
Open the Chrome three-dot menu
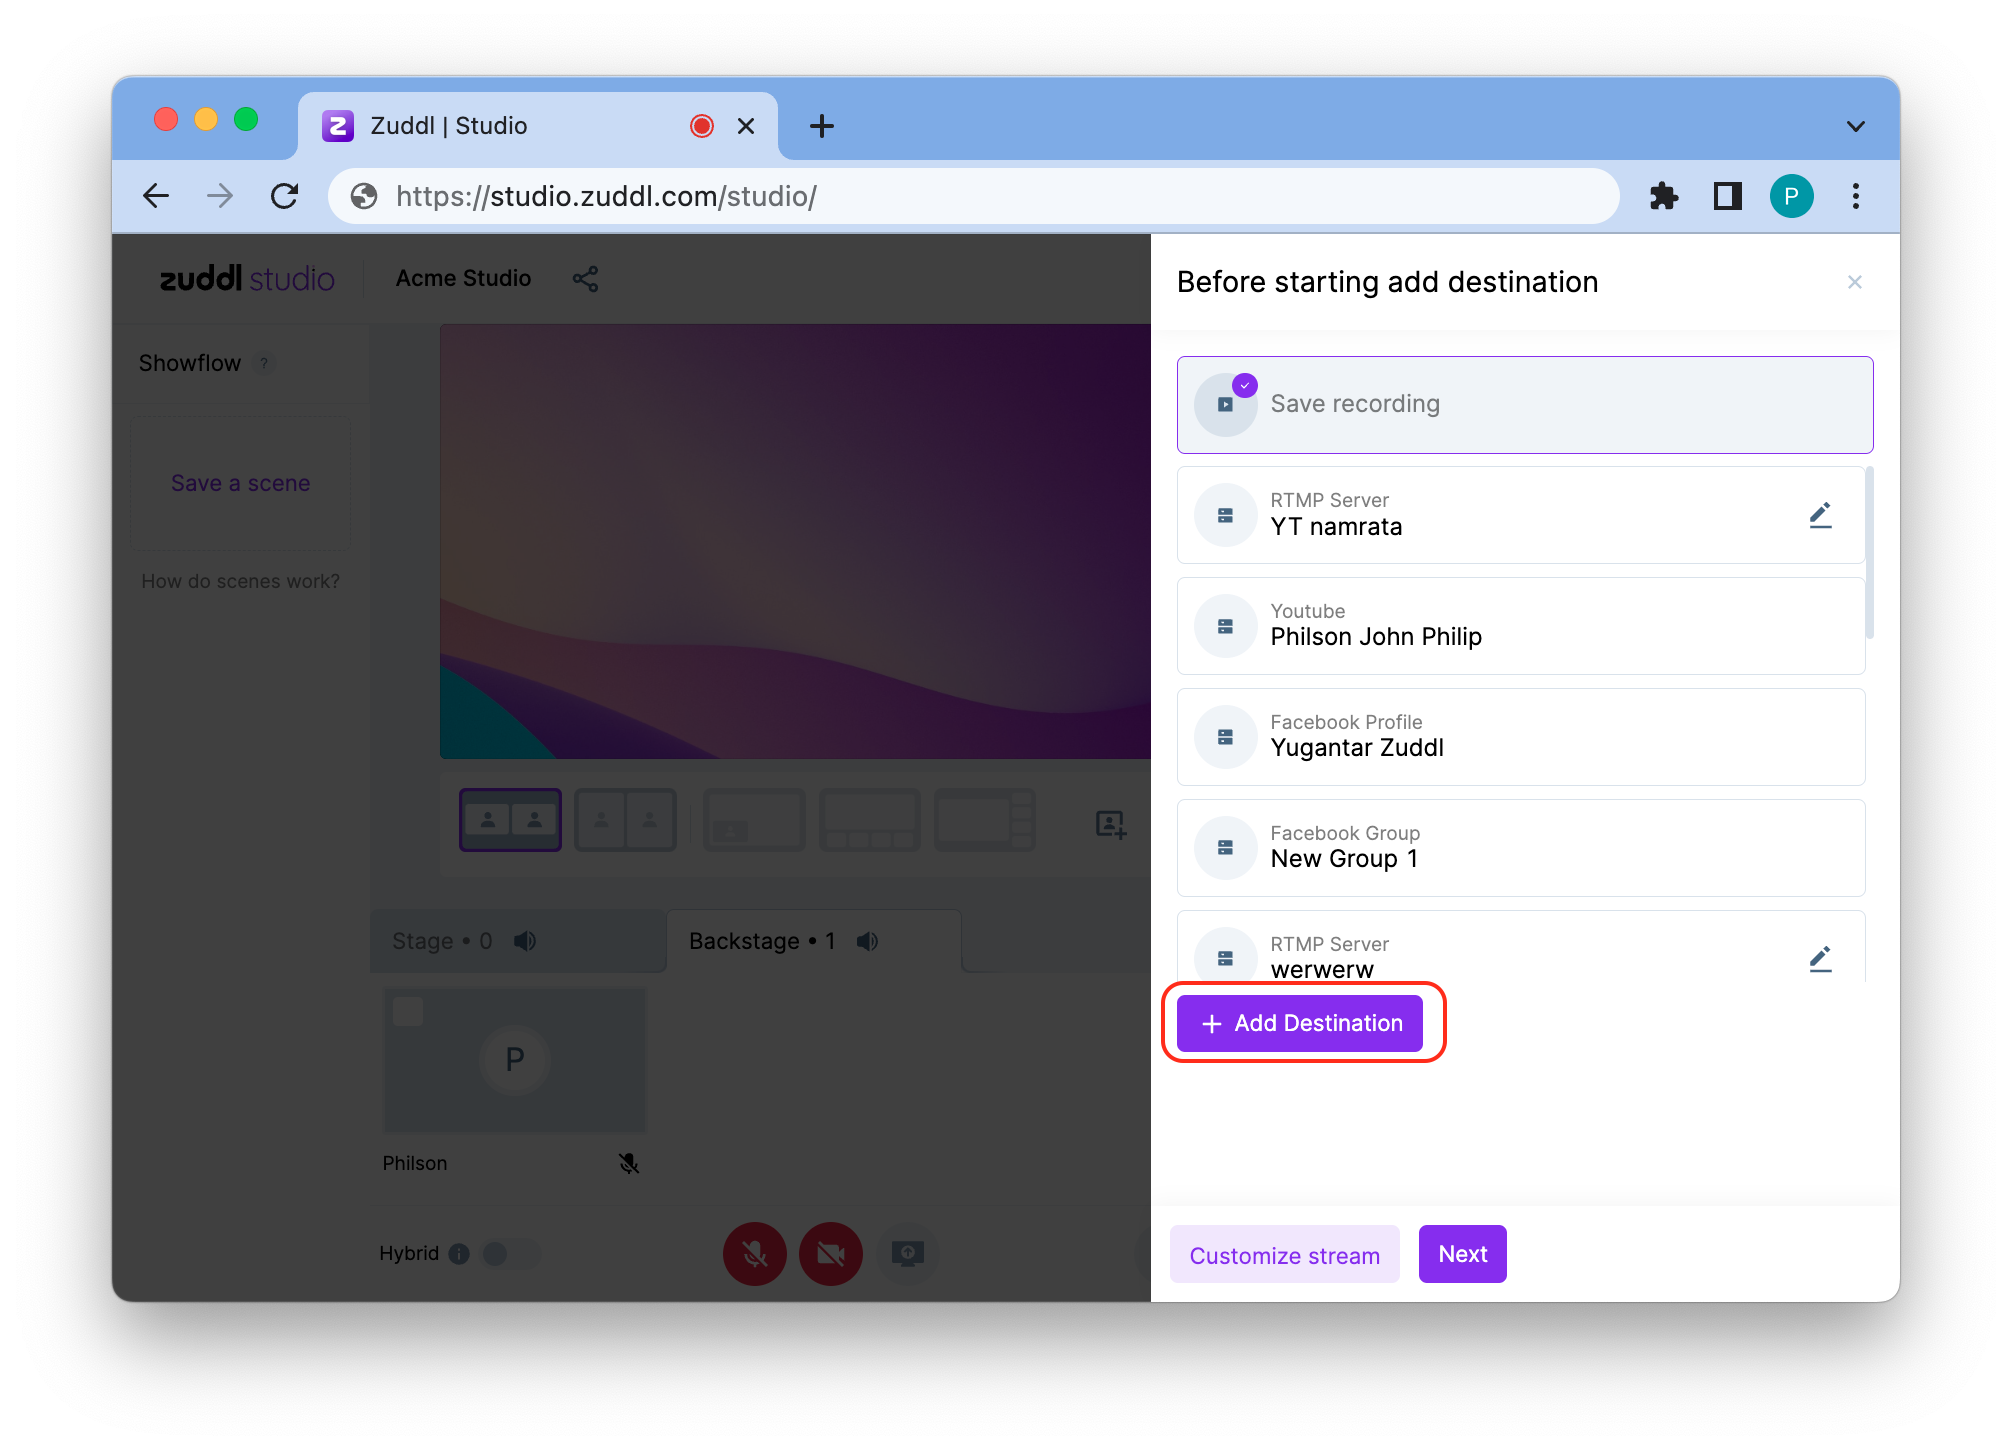coord(1855,196)
